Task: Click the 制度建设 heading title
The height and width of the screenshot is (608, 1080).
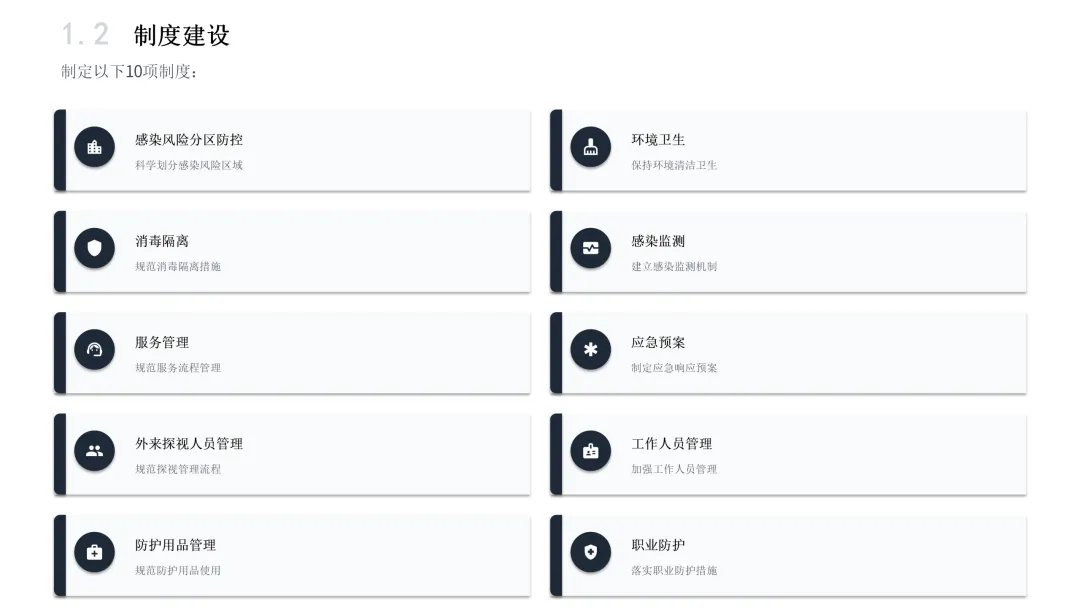Action: point(182,35)
